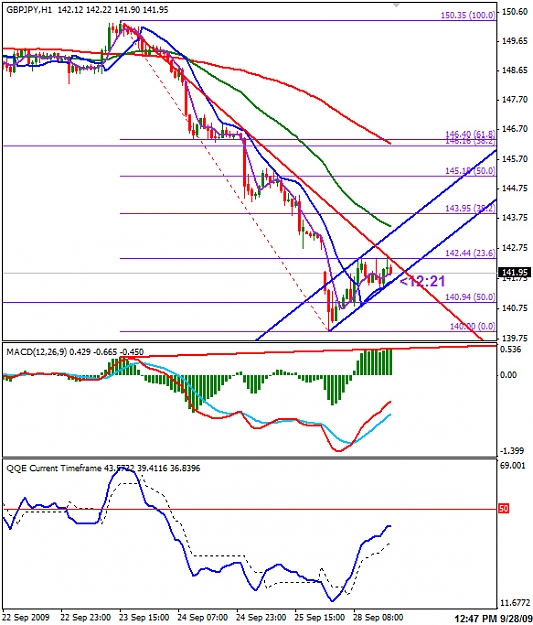Click the 69.001 QQE scale value
Viewport: 533px width, 625px height.
click(513, 466)
